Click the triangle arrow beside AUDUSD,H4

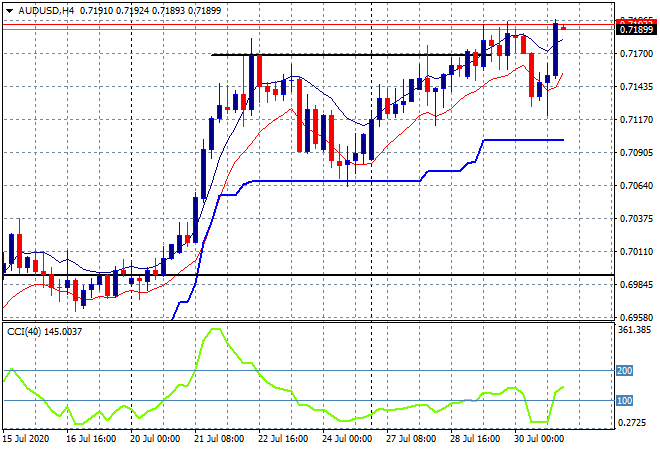[x=10, y=11]
